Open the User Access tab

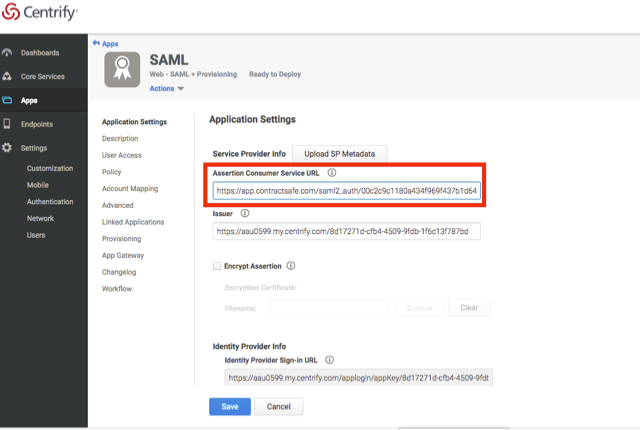click(122, 155)
